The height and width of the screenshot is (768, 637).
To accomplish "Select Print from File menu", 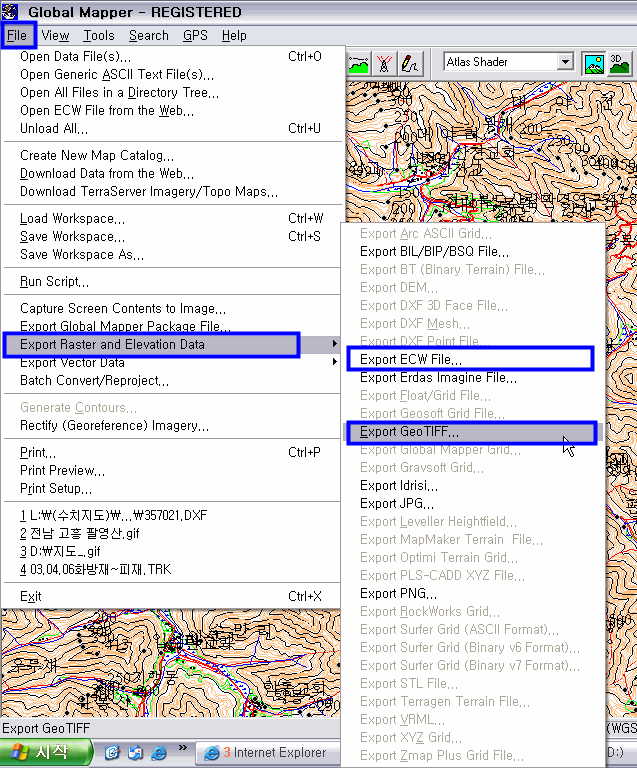I will (x=171, y=453).
